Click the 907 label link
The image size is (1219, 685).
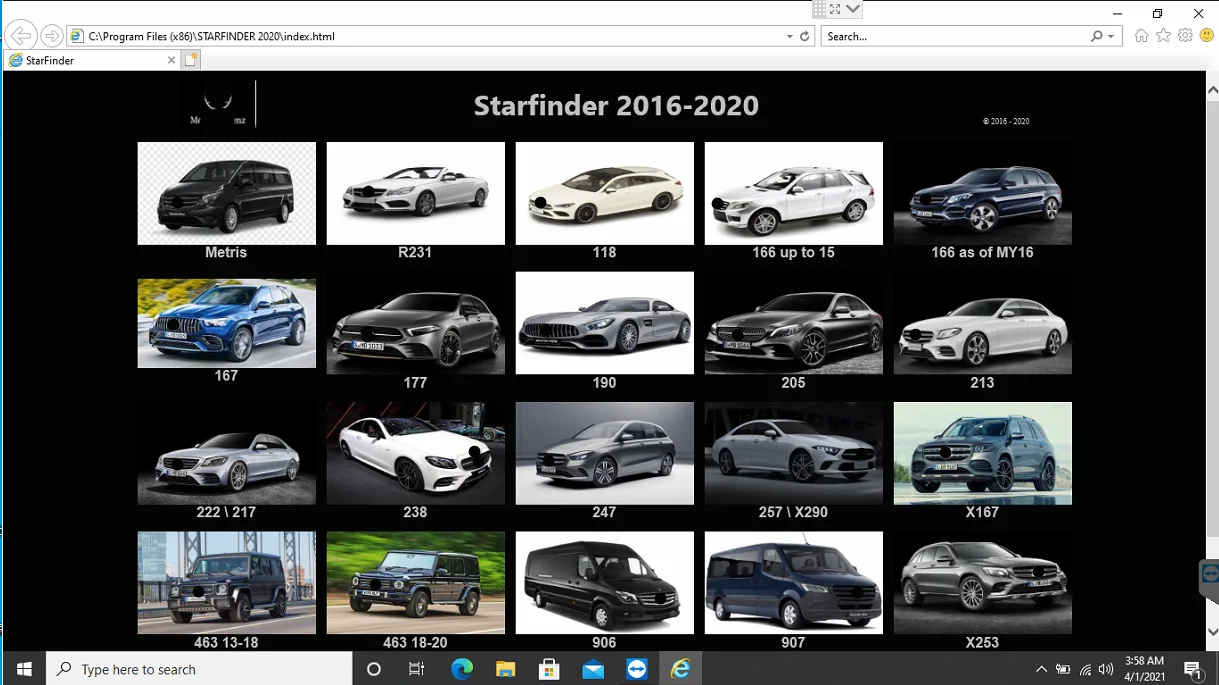tap(793, 643)
